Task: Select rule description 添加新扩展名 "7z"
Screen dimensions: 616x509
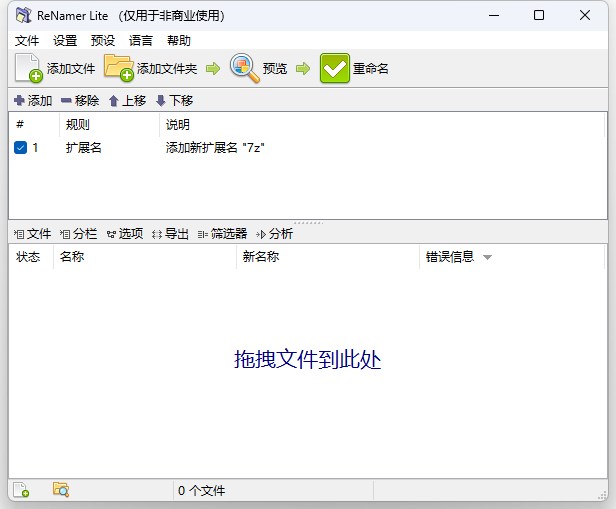Action: [x=215, y=148]
